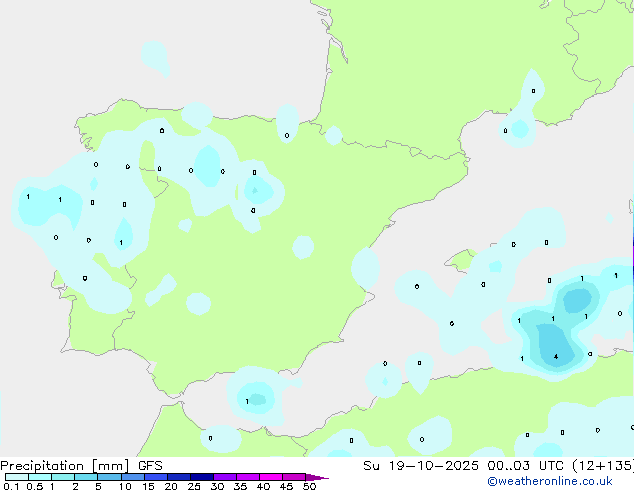The width and height of the screenshot is (634, 490).
Task: Click the 0.5–1 mm legend swatch
Action: pos(40,477)
